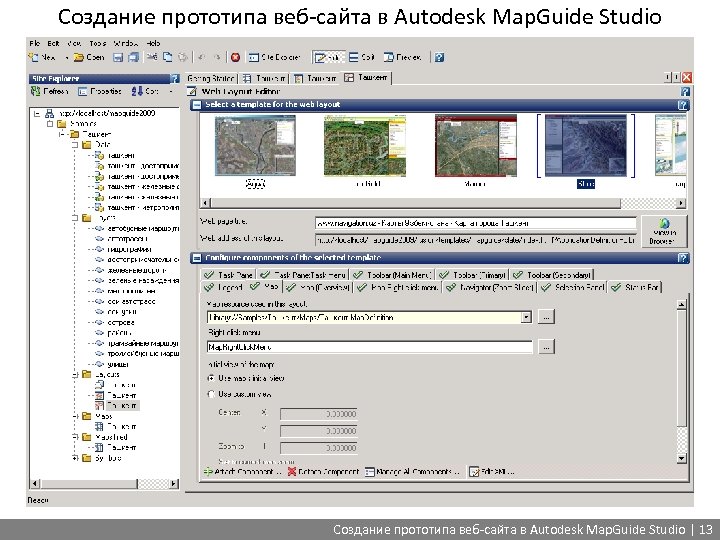The width and height of the screenshot is (720, 540).
Task: Open the Toolbar (Main Menu) component tab
Action: tap(392, 275)
